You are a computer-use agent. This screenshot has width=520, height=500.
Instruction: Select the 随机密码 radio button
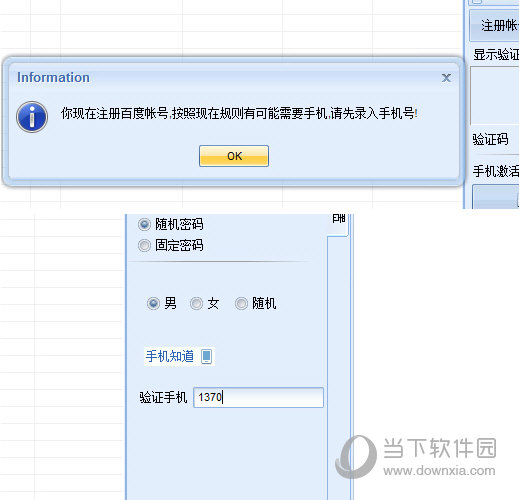144,224
